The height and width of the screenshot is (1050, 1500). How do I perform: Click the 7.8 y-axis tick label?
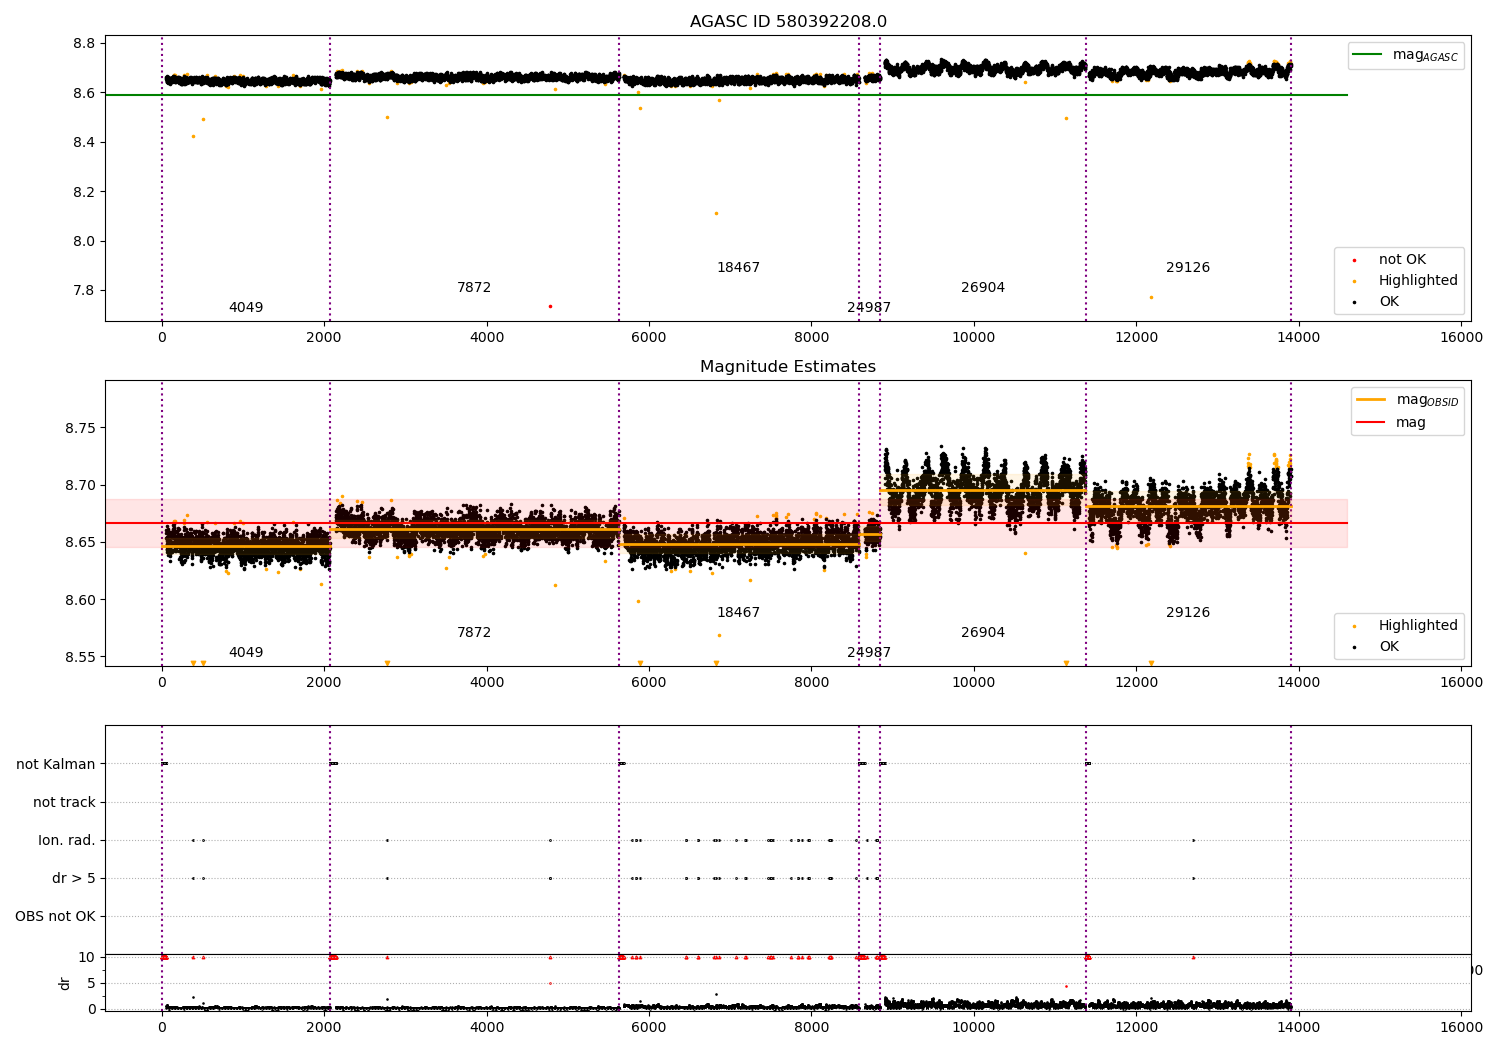[84, 291]
